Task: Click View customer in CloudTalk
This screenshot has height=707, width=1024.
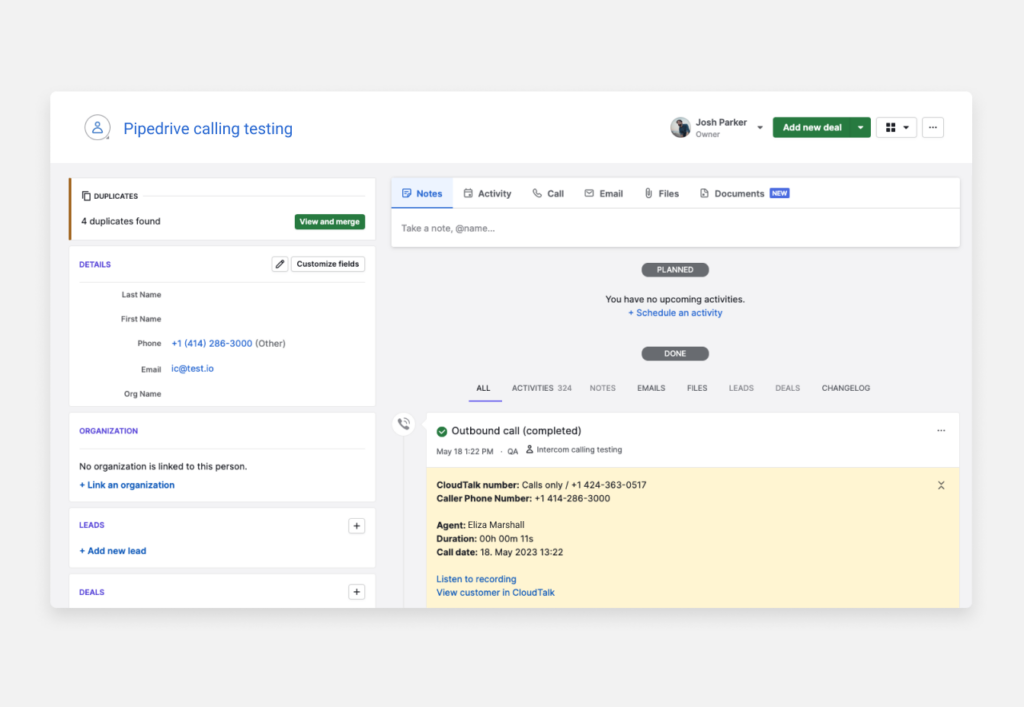Action: (495, 592)
